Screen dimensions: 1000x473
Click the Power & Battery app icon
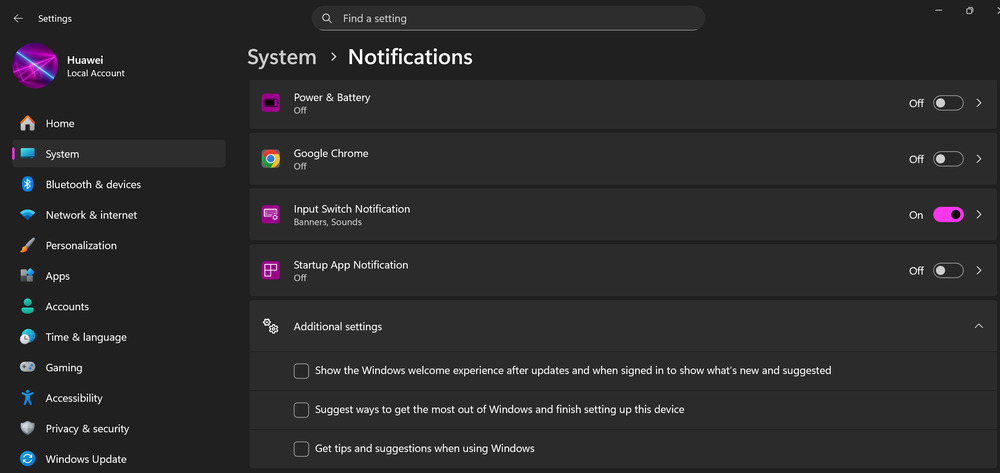[271, 103]
